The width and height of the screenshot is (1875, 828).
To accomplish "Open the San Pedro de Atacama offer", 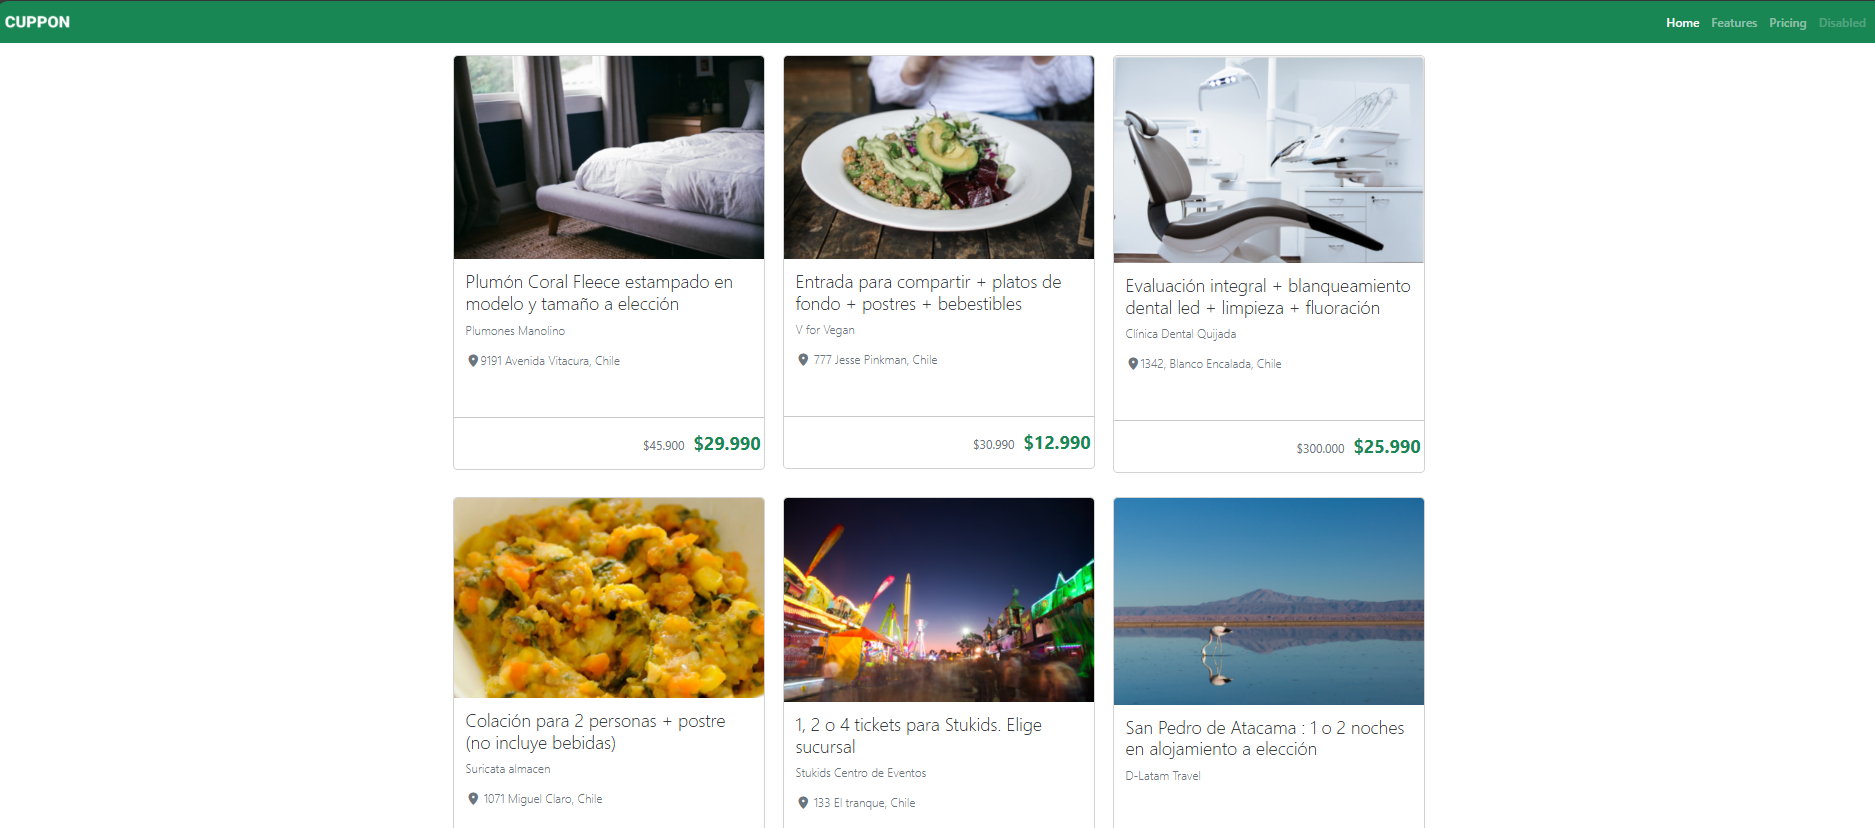I will tap(1264, 739).
